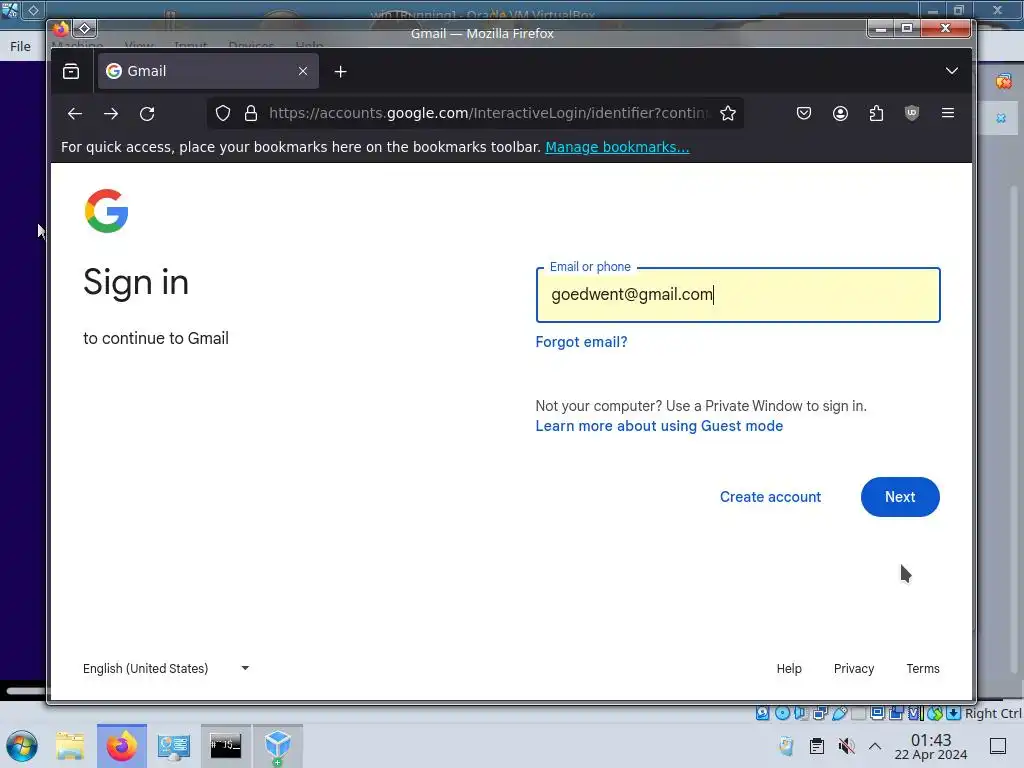Click VirtualBox network status icon
Image resolution: width=1024 pixels, height=768 pixels.
coord(820,713)
